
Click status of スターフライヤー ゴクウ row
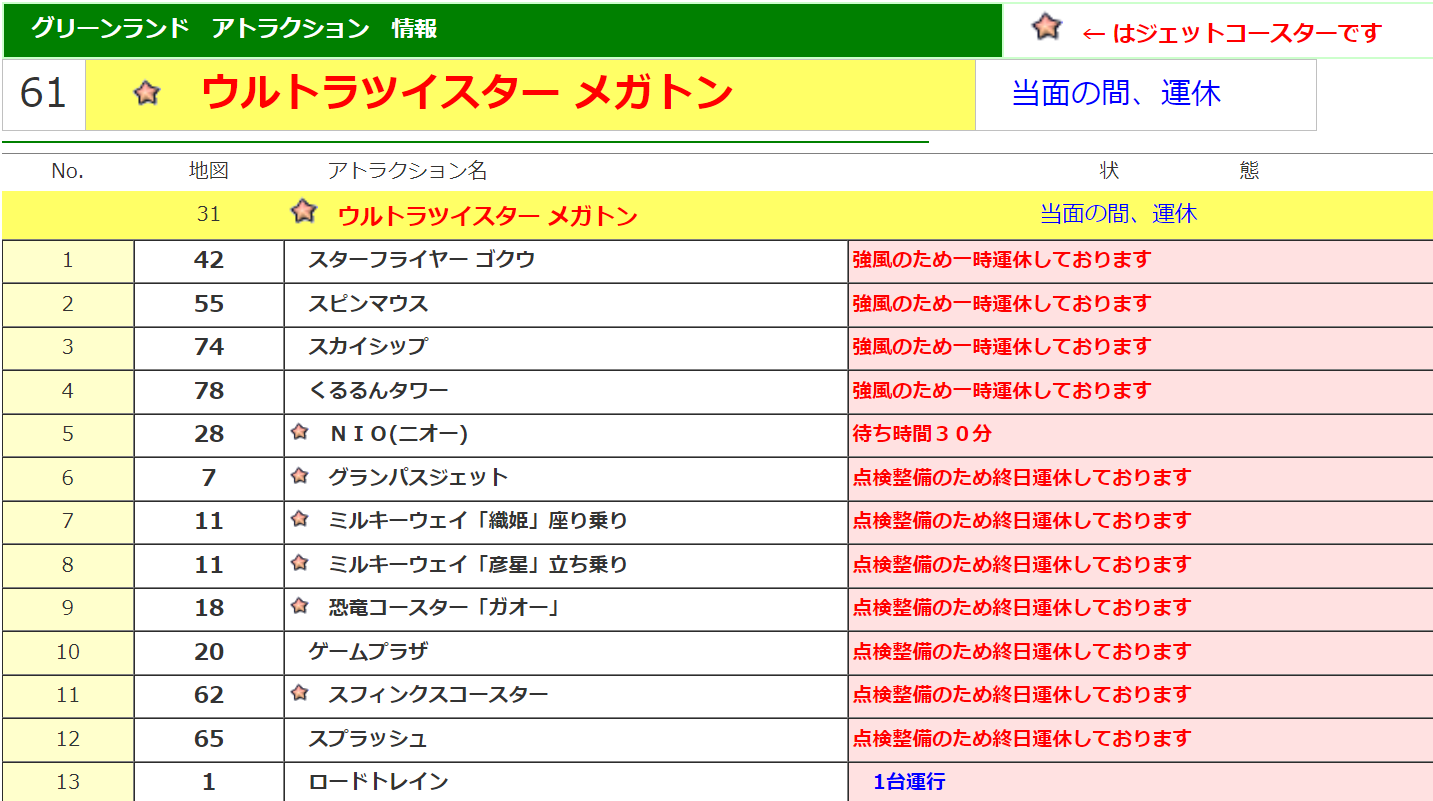coord(1140,261)
